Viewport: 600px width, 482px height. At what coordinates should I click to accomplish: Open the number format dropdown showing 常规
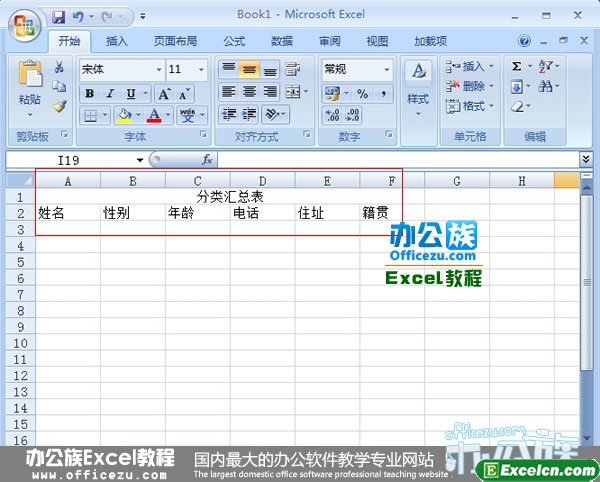pyautogui.click(x=386, y=70)
